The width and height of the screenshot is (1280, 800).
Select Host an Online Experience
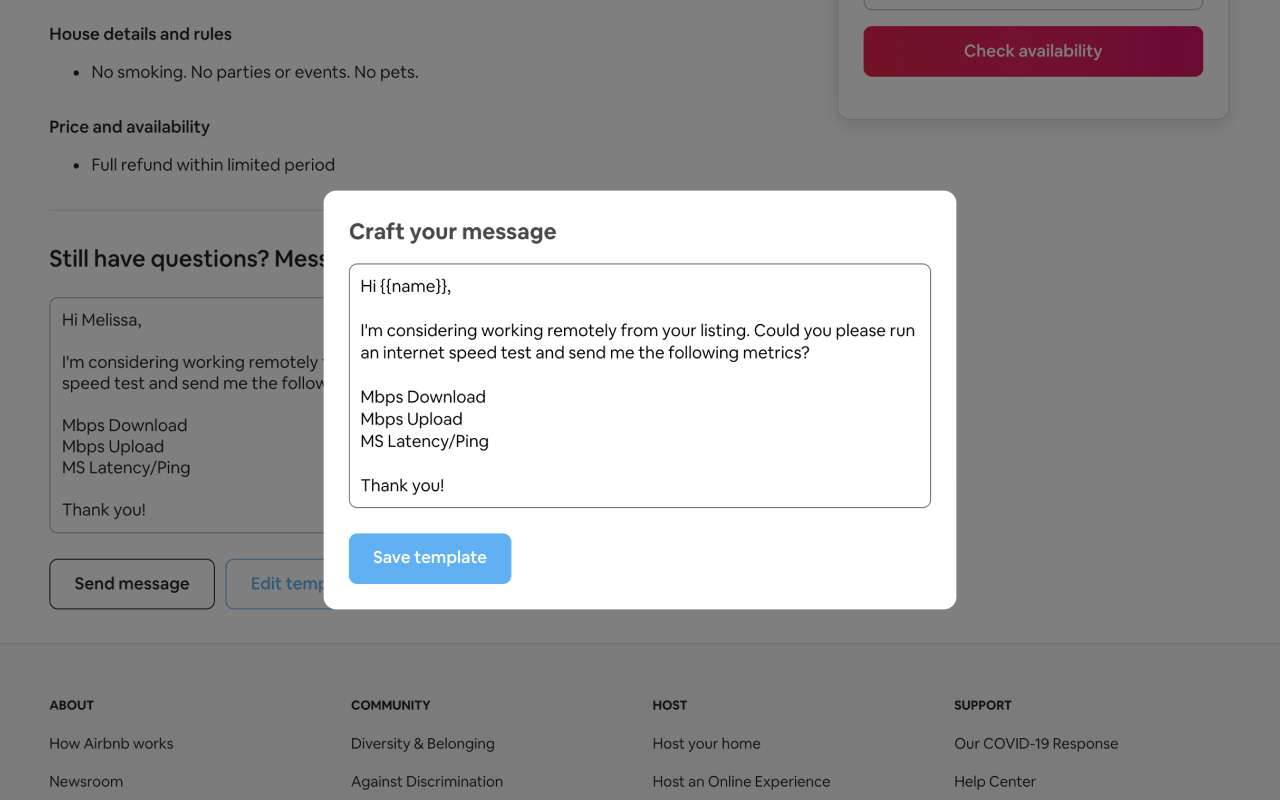[741, 781]
